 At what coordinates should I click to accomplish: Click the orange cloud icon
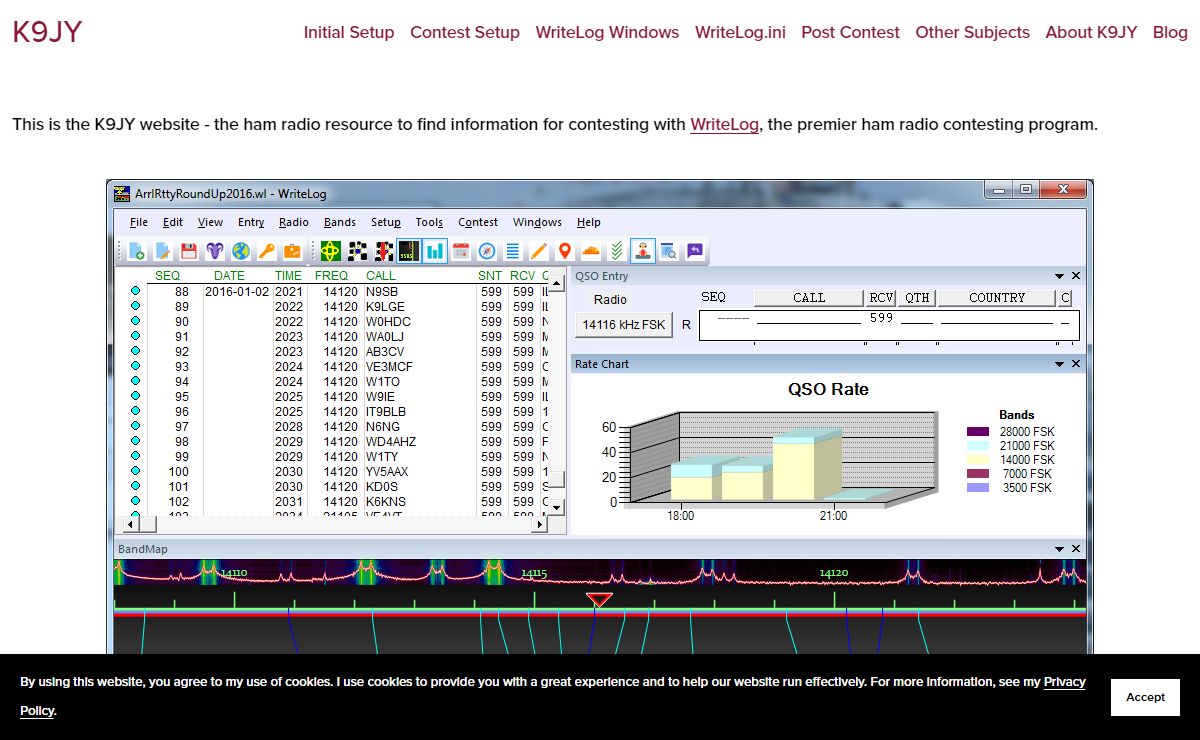click(x=591, y=251)
